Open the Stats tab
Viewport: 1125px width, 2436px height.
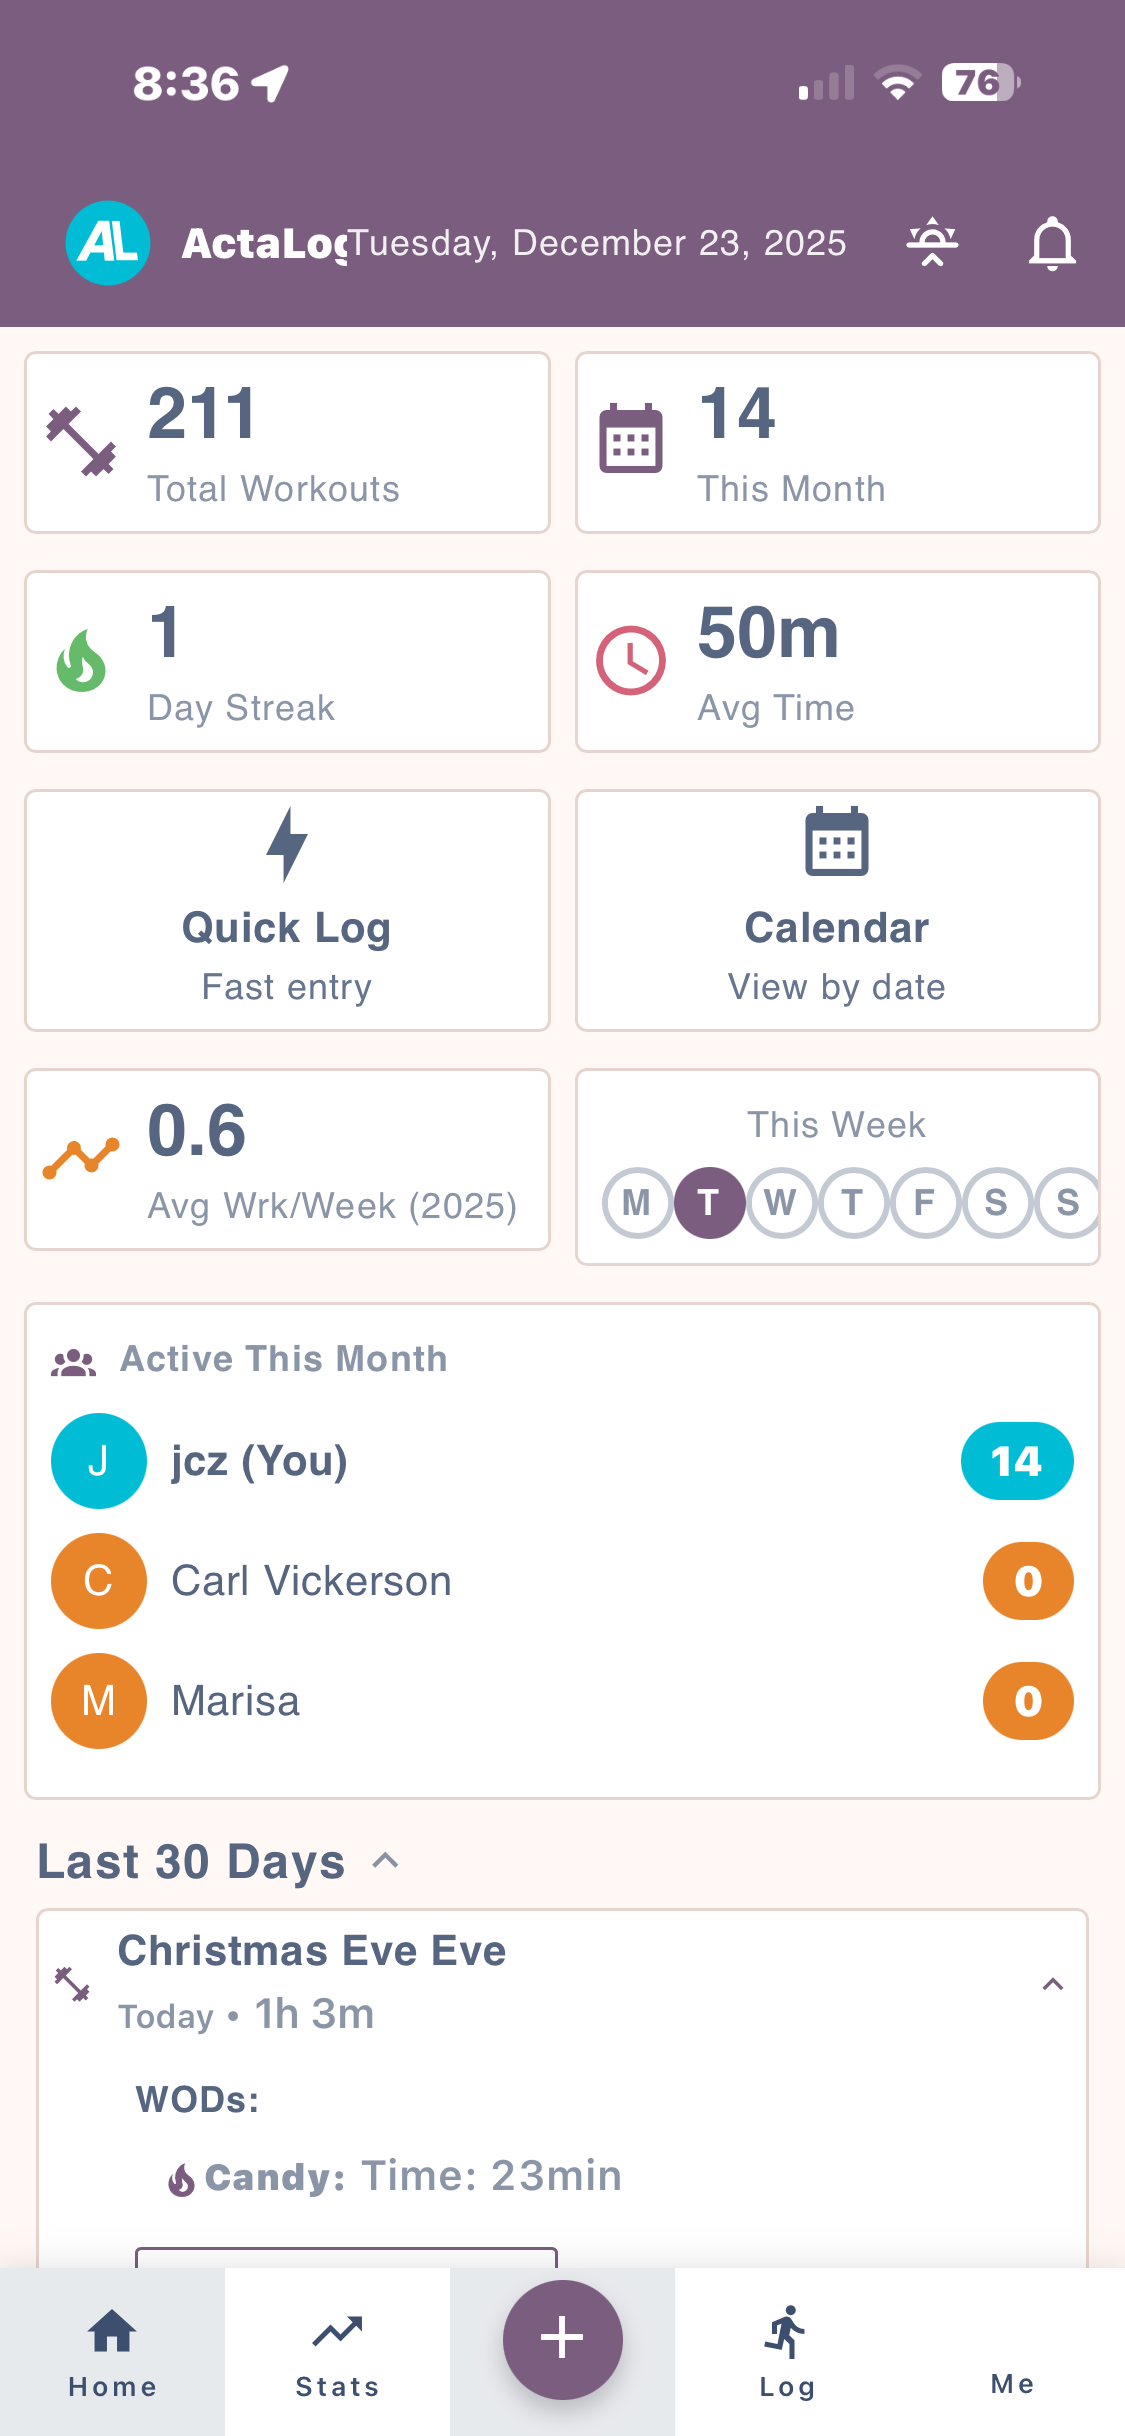coord(337,2352)
